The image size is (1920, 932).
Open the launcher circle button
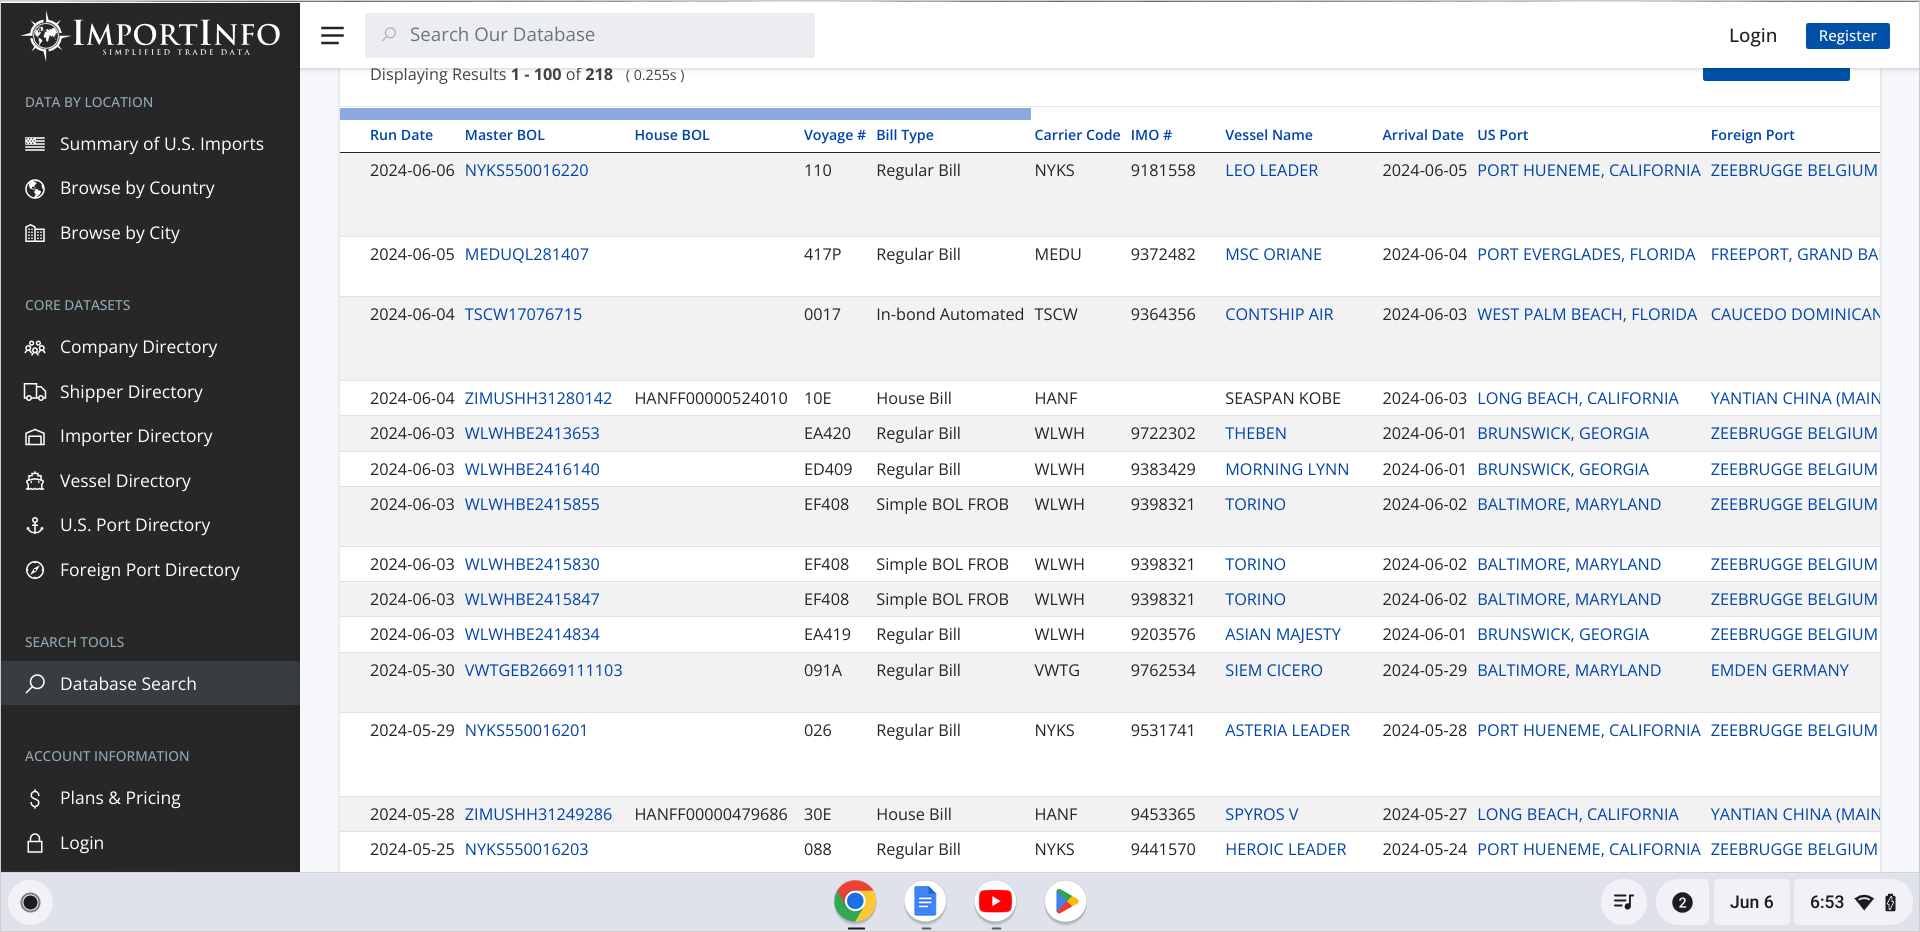pos(31,903)
